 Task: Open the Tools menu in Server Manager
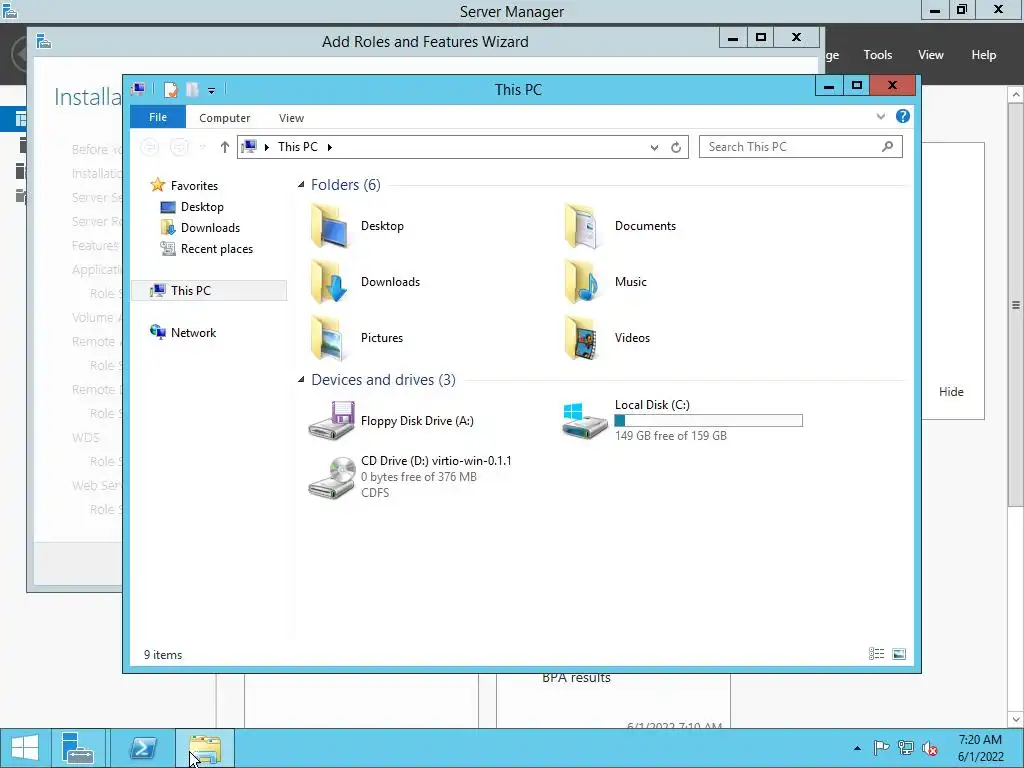pos(878,55)
